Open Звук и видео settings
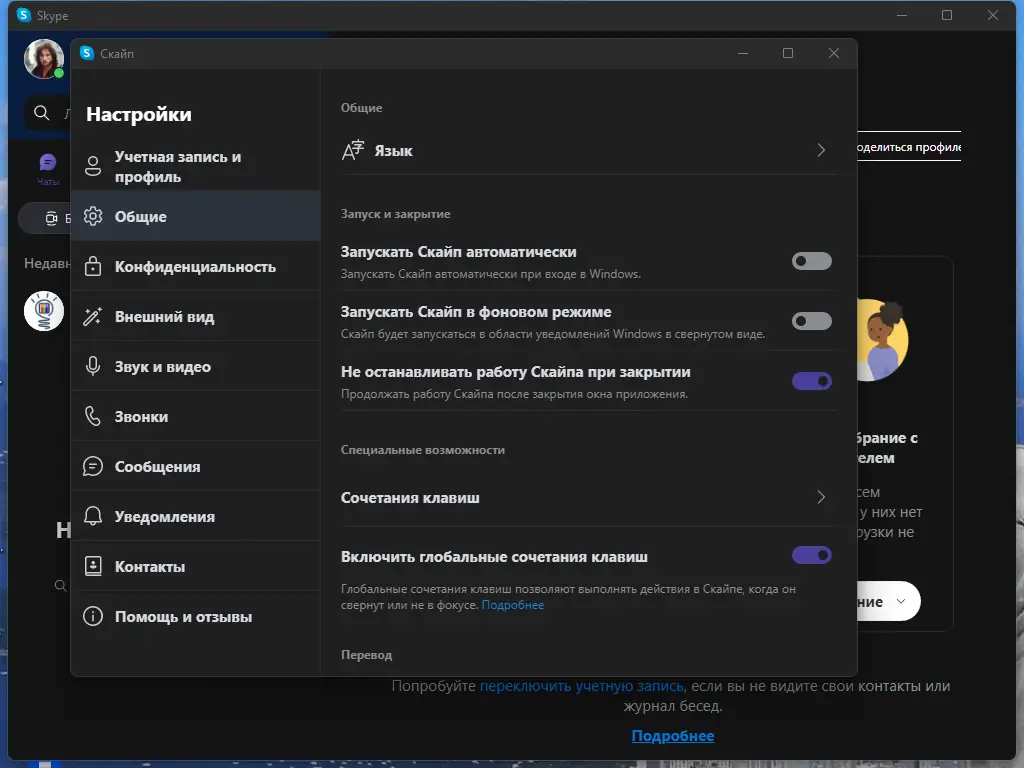 (195, 366)
